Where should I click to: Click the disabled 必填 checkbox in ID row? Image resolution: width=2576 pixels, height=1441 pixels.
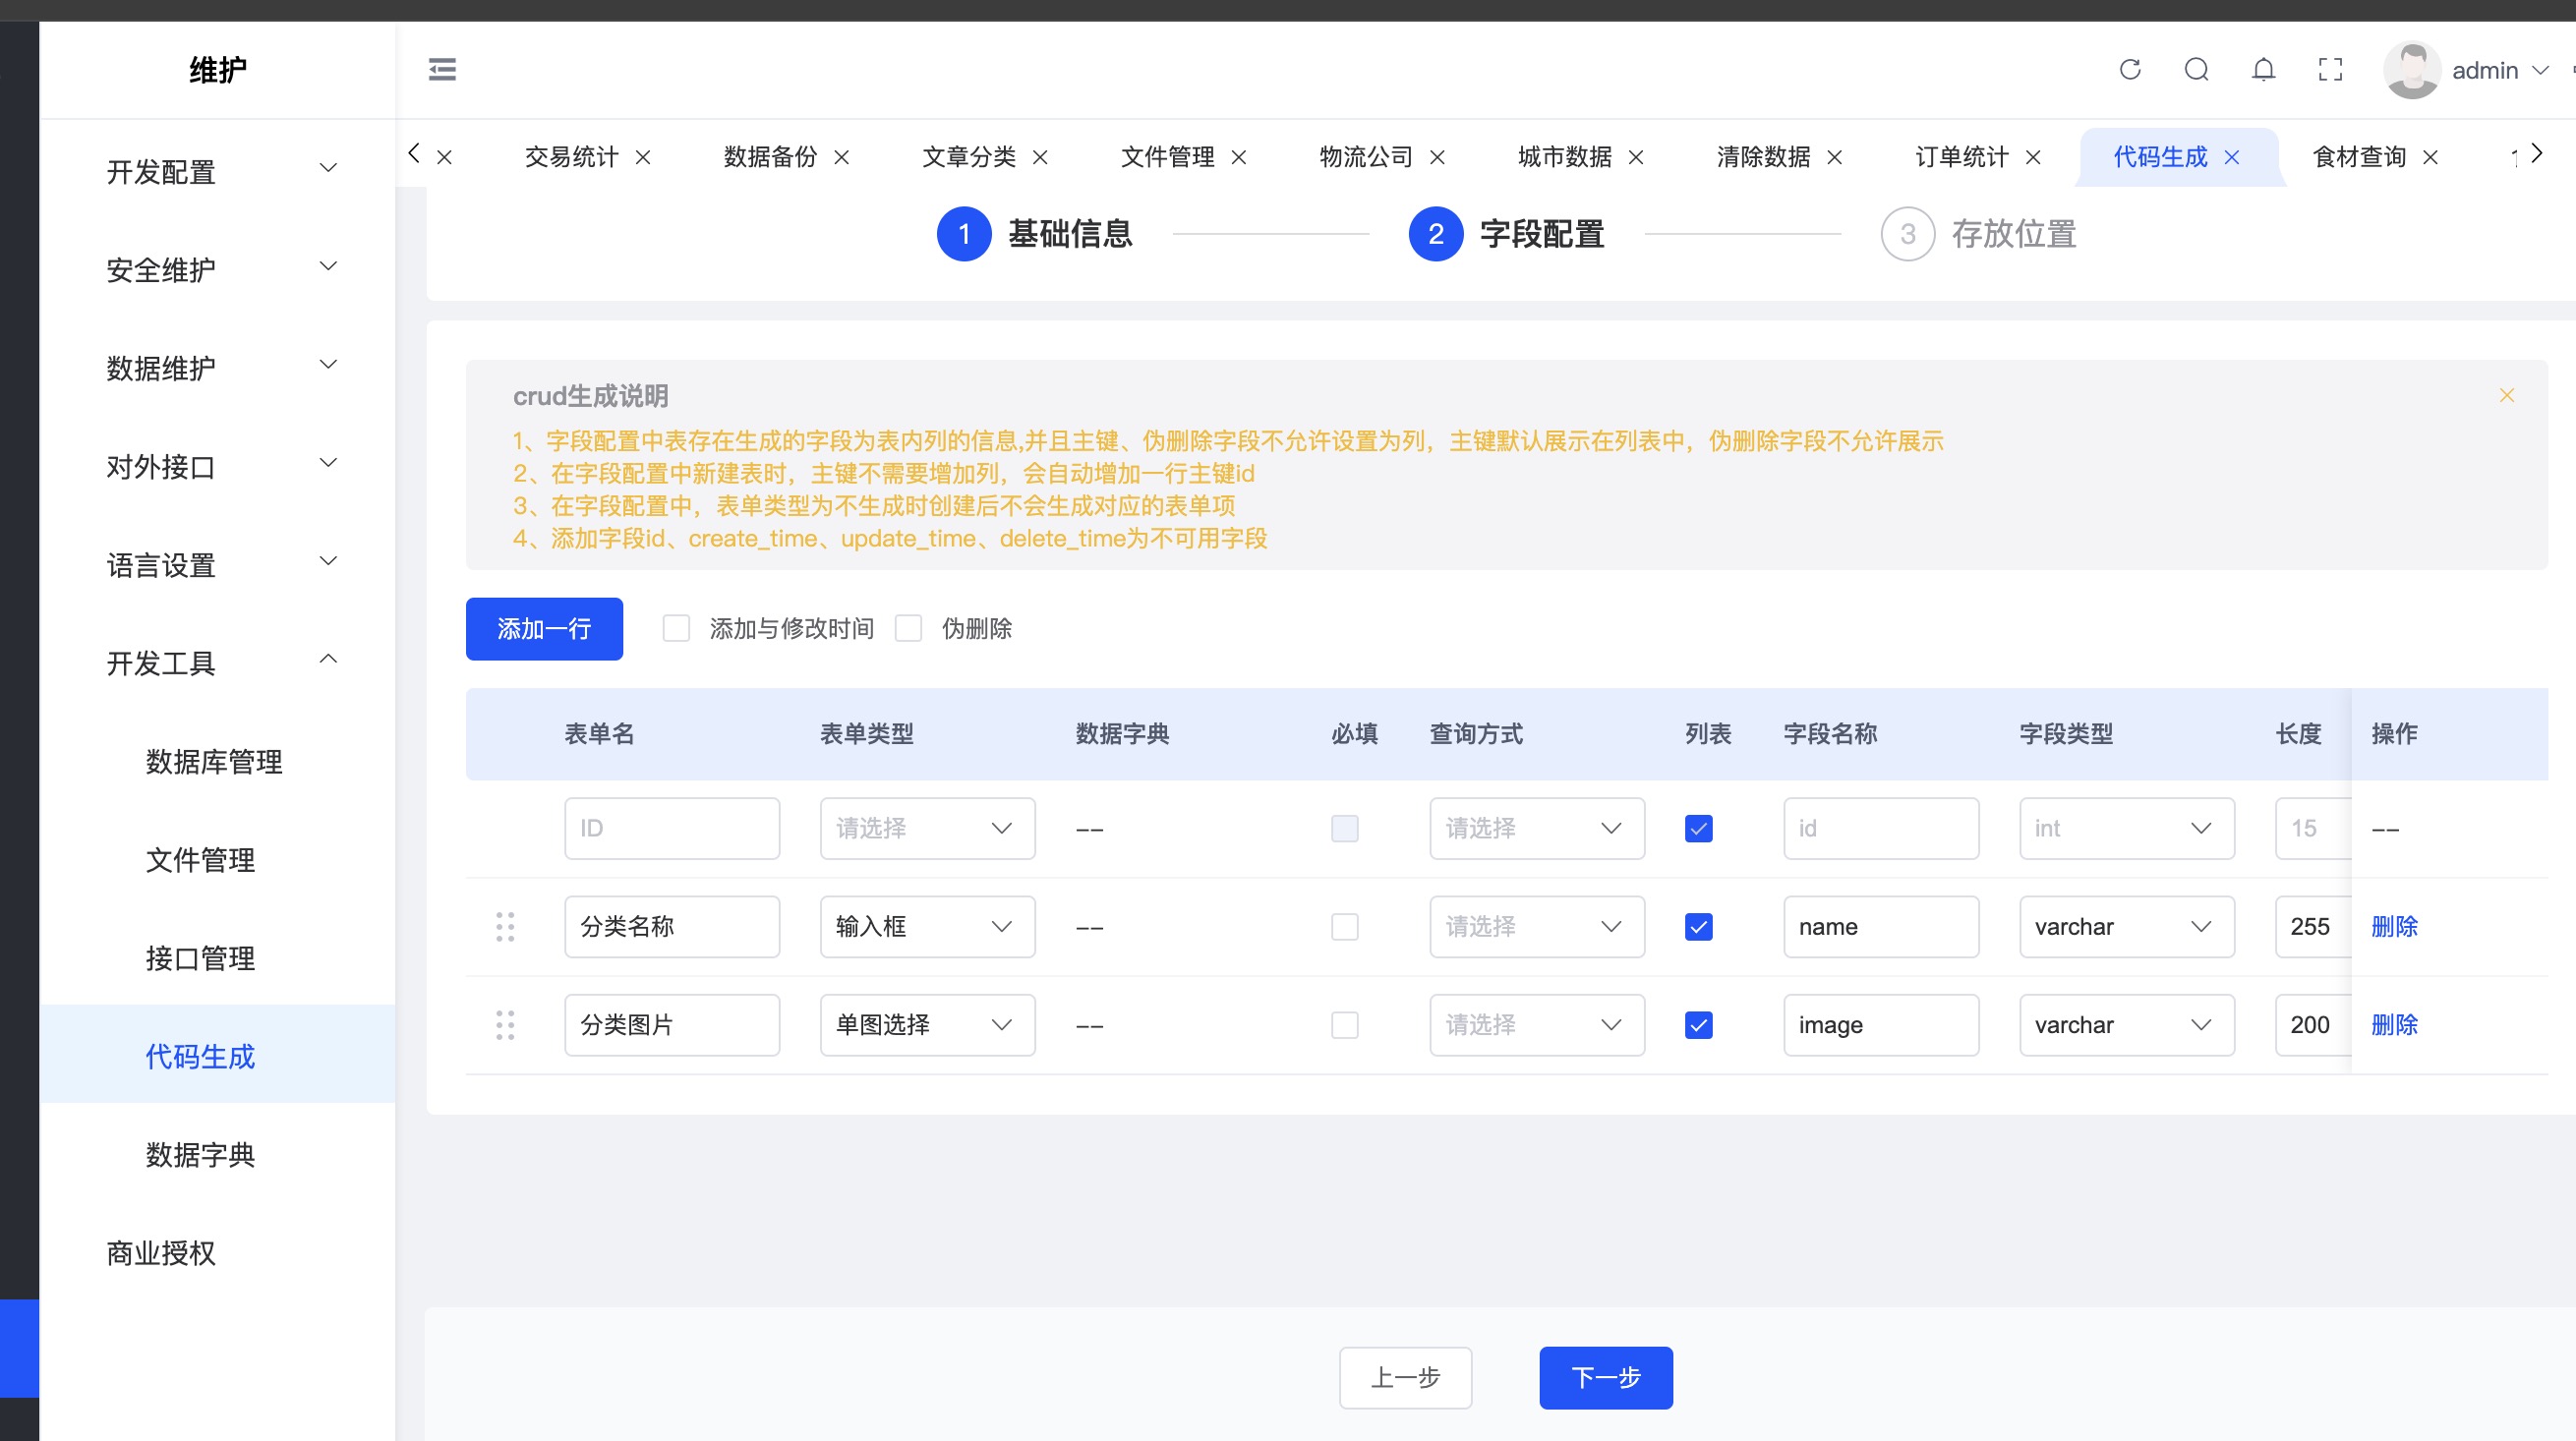[1345, 828]
